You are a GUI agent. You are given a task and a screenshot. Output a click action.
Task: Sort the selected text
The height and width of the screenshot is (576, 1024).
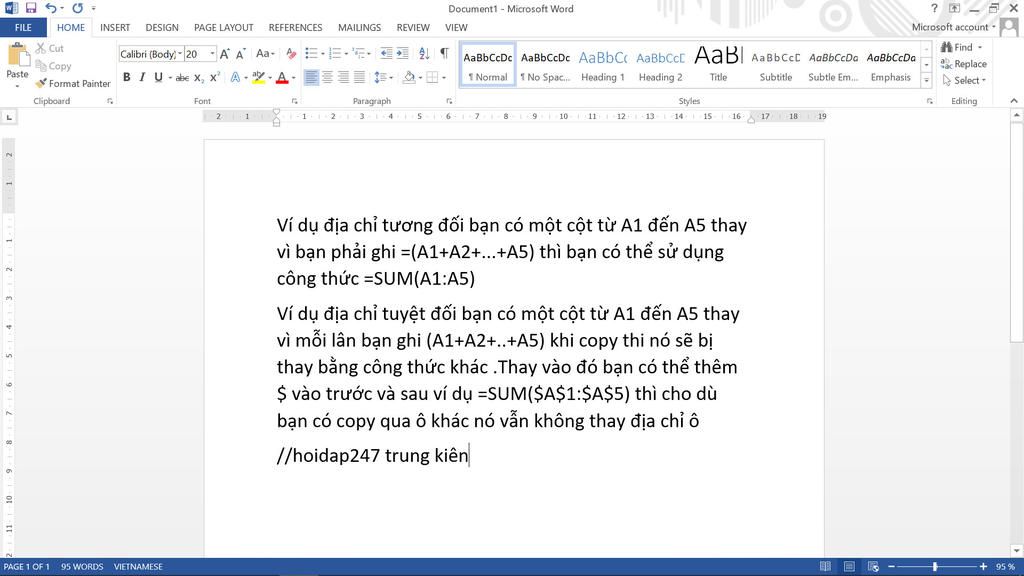point(424,54)
